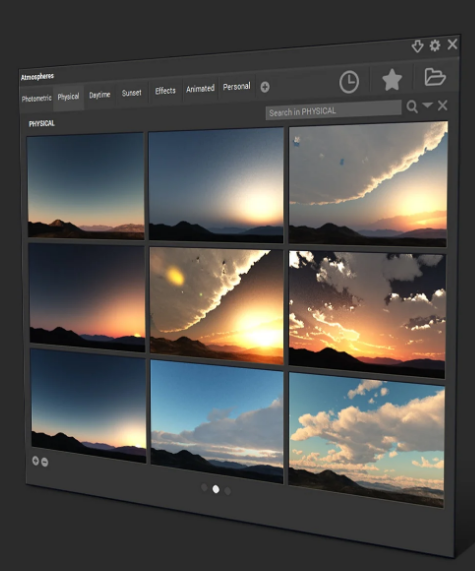The image size is (475, 571).
Task: Switch to the Sunset tab
Action: pyautogui.click(x=131, y=93)
